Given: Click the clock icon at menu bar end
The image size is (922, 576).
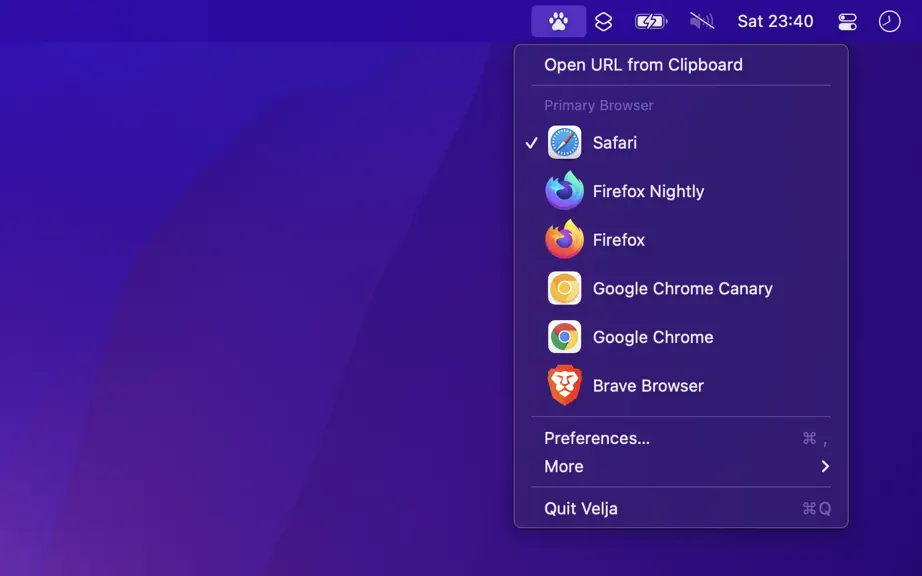Looking at the screenshot, I should (889, 22).
